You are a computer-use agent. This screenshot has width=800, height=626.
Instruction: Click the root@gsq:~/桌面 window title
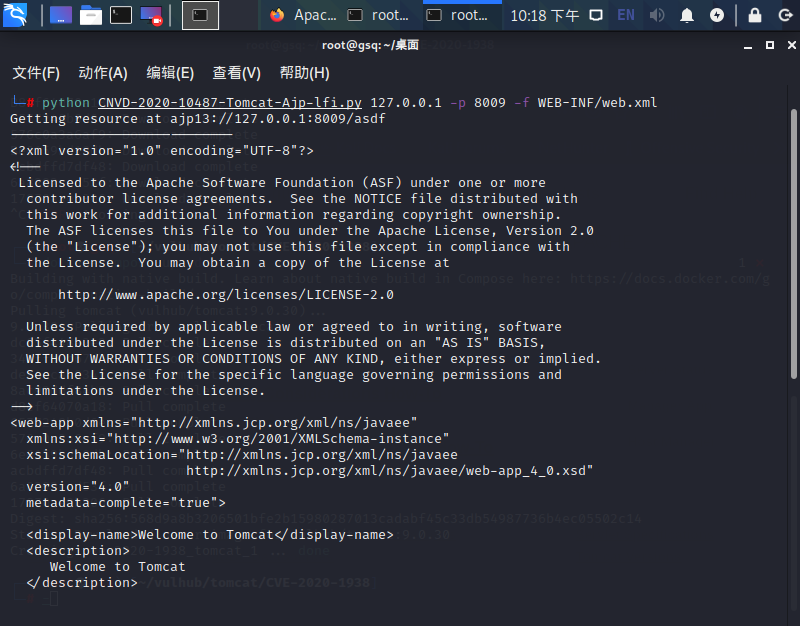tap(370, 45)
